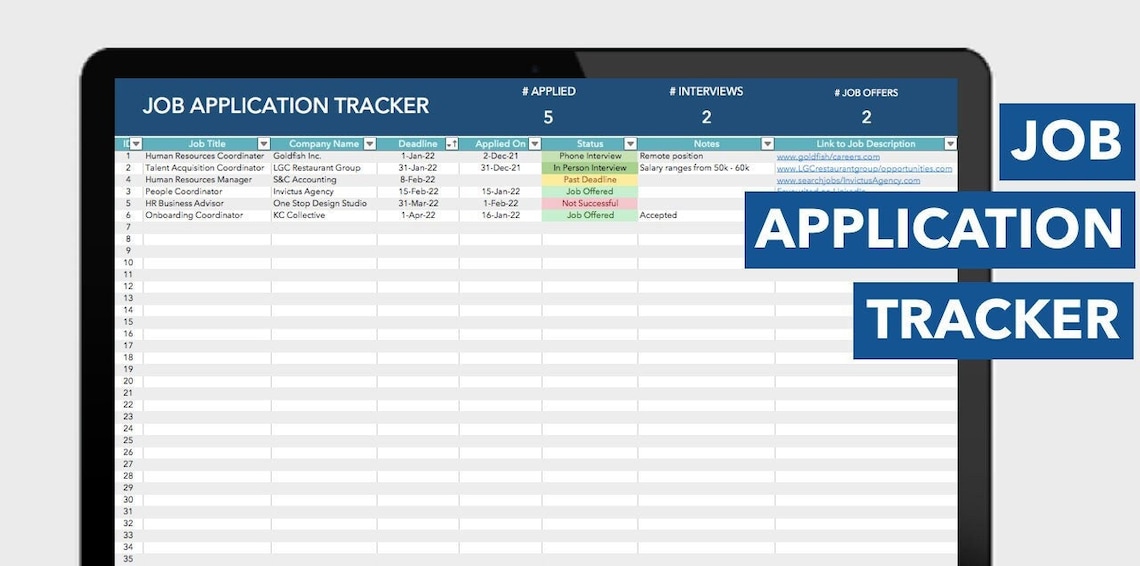Image resolution: width=1140 pixels, height=566 pixels.
Task: Open the Status column filter dropdown
Action: tap(630, 144)
